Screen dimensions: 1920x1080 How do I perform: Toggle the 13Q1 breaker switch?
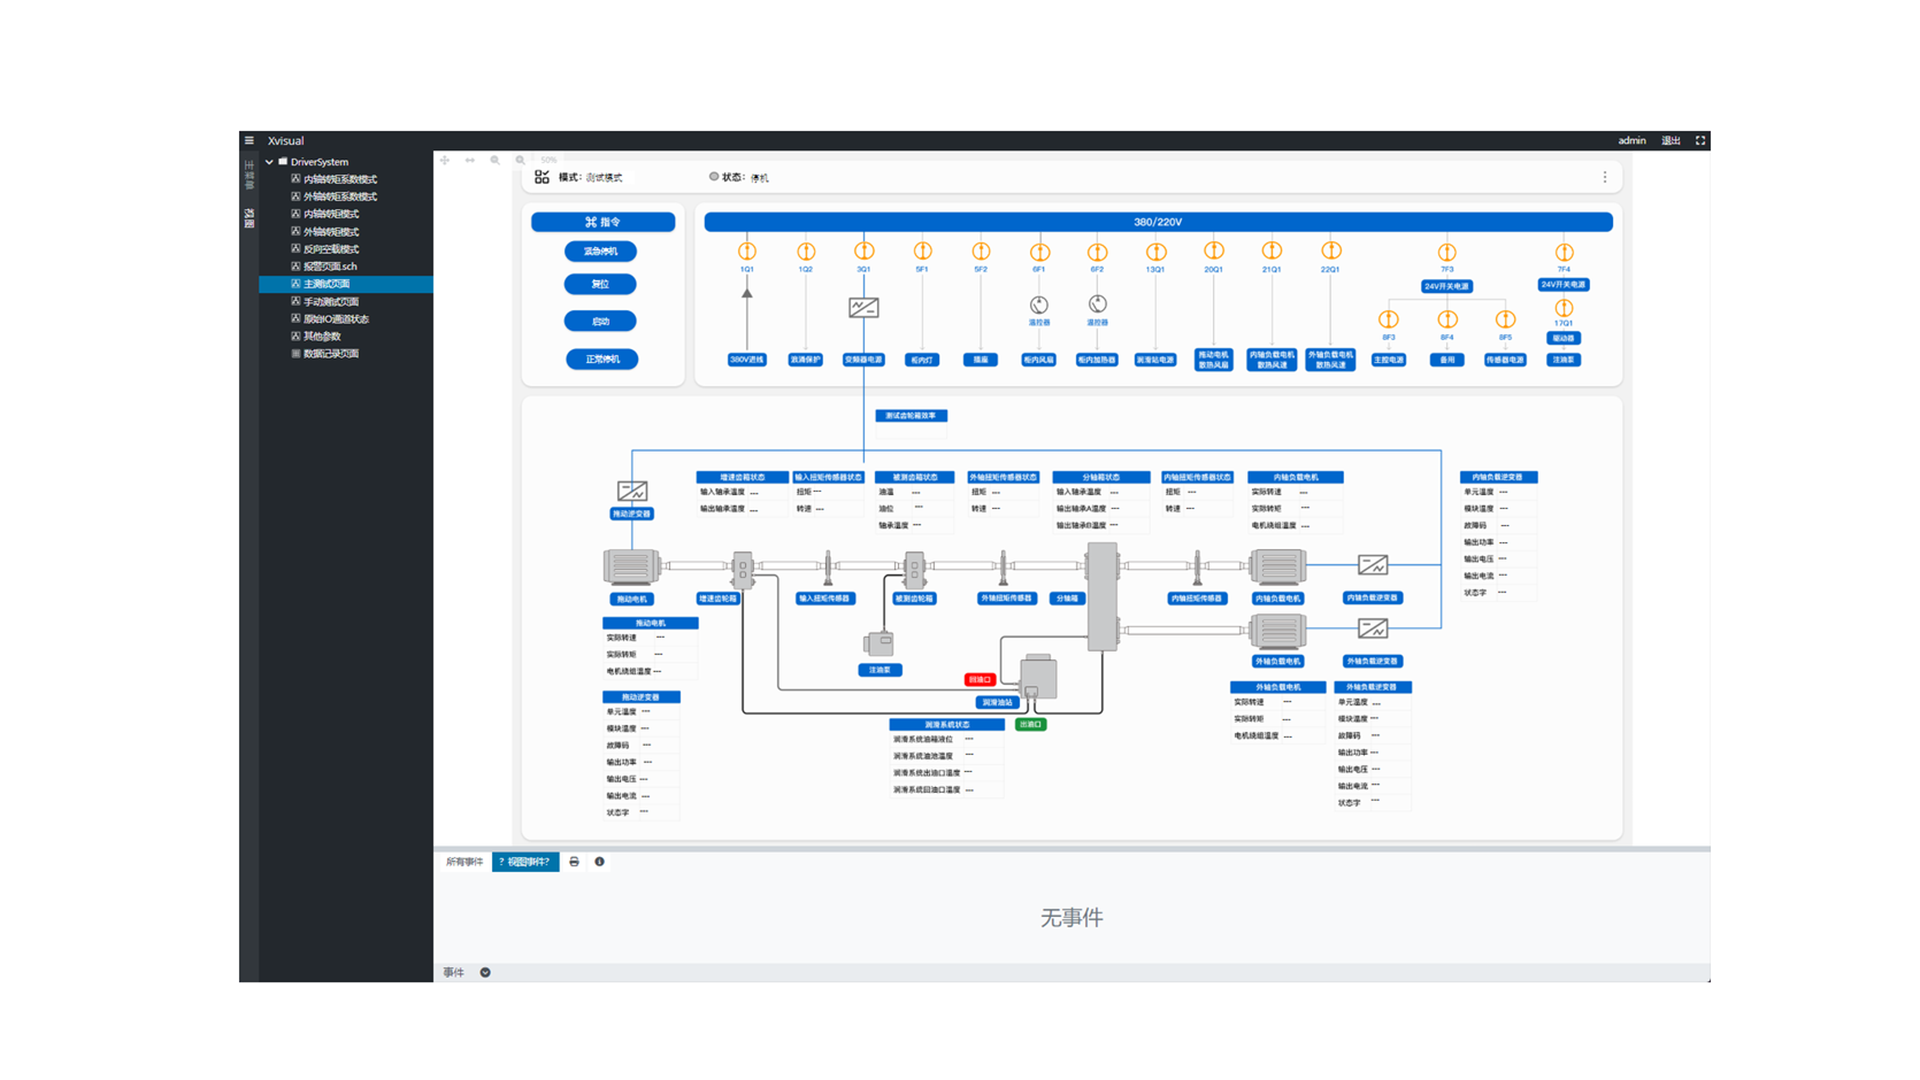[1156, 252]
